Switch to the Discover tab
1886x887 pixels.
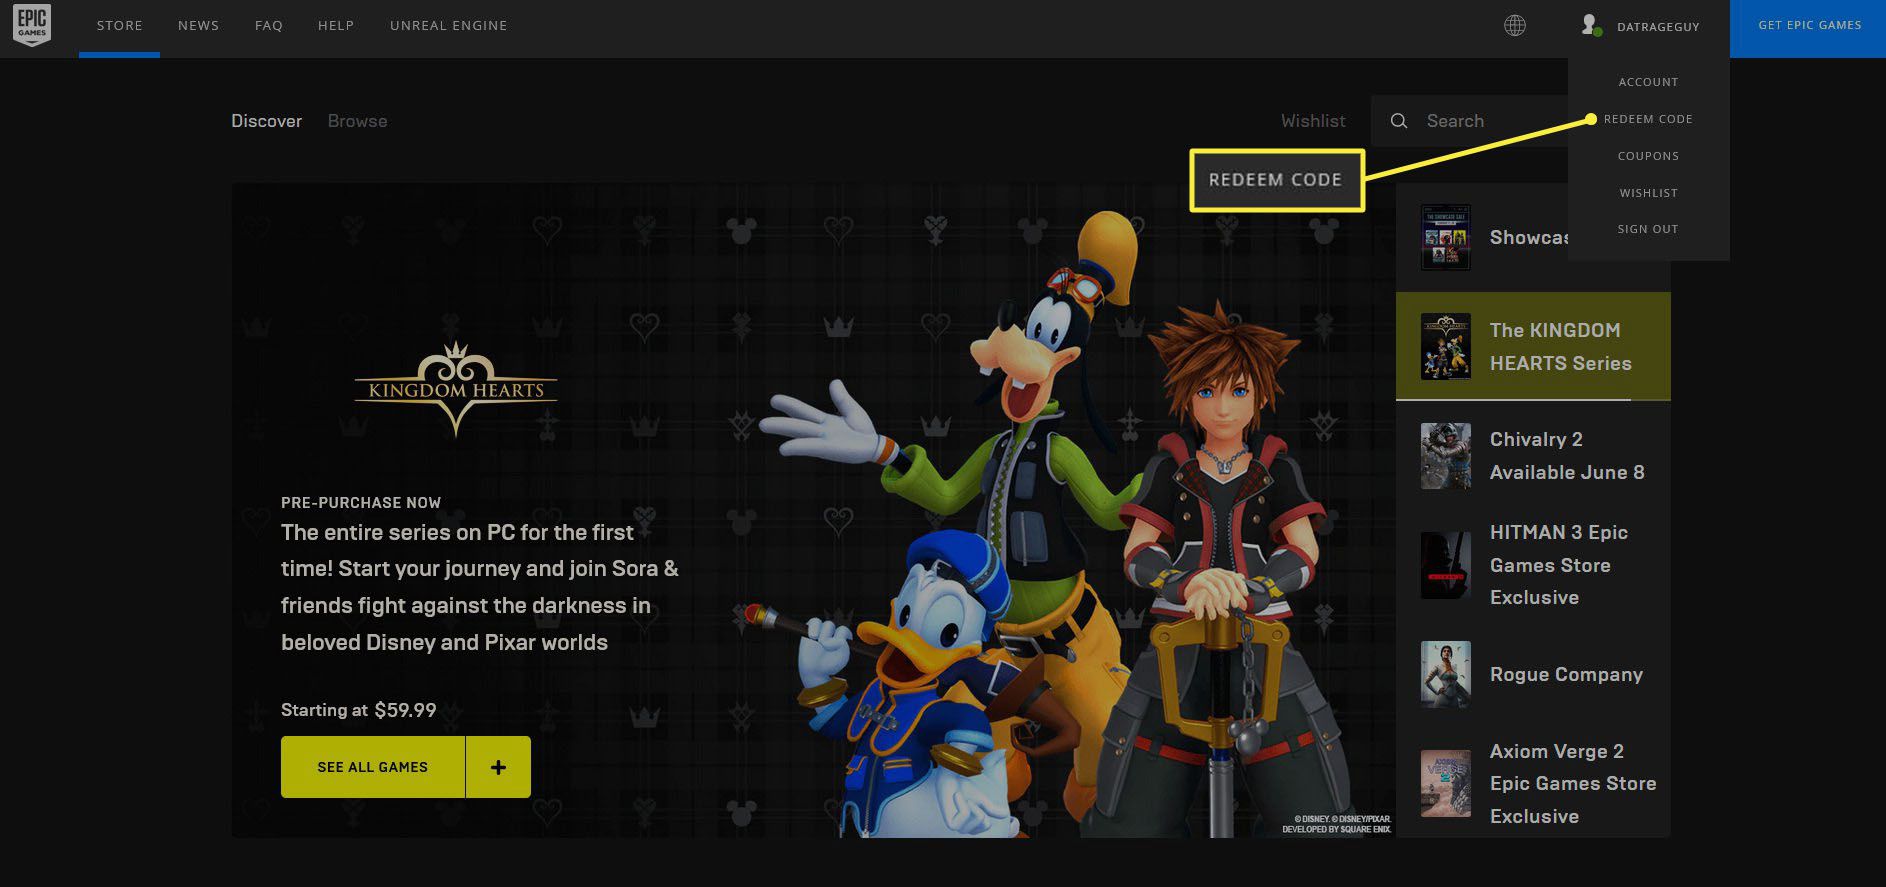tap(266, 121)
